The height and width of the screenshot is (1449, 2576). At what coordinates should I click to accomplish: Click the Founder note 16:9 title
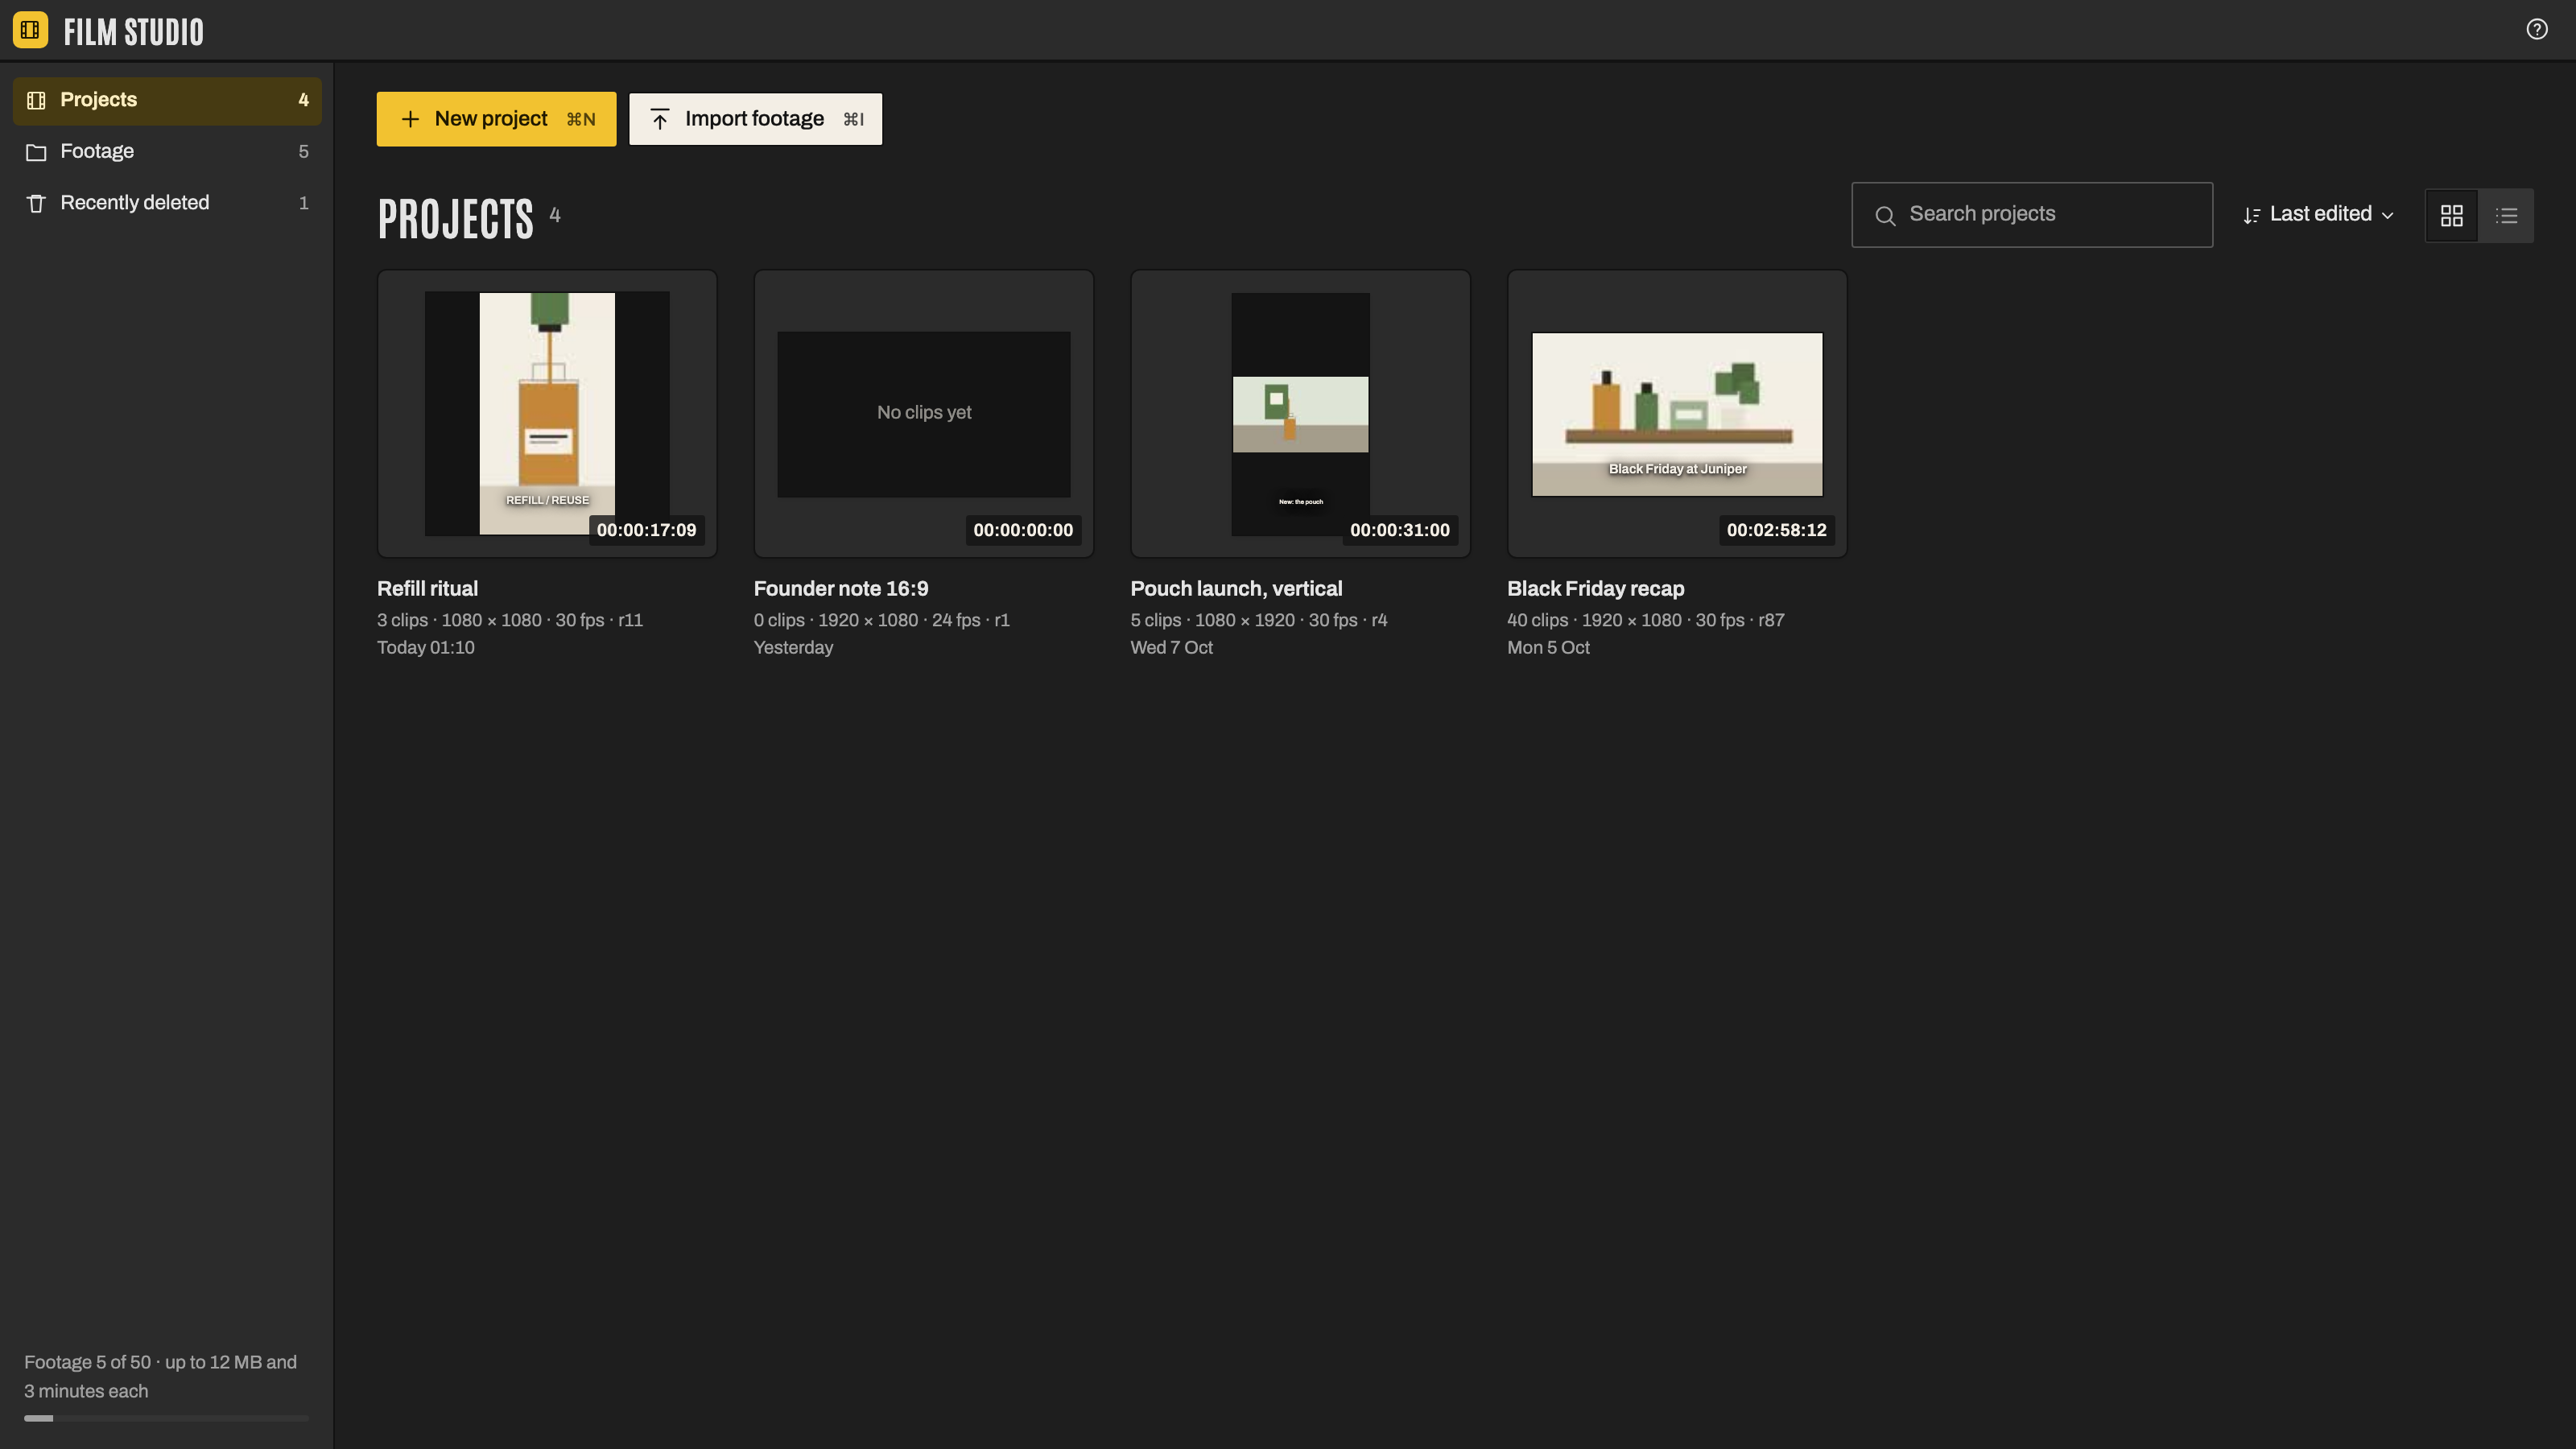[x=841, y=589]
